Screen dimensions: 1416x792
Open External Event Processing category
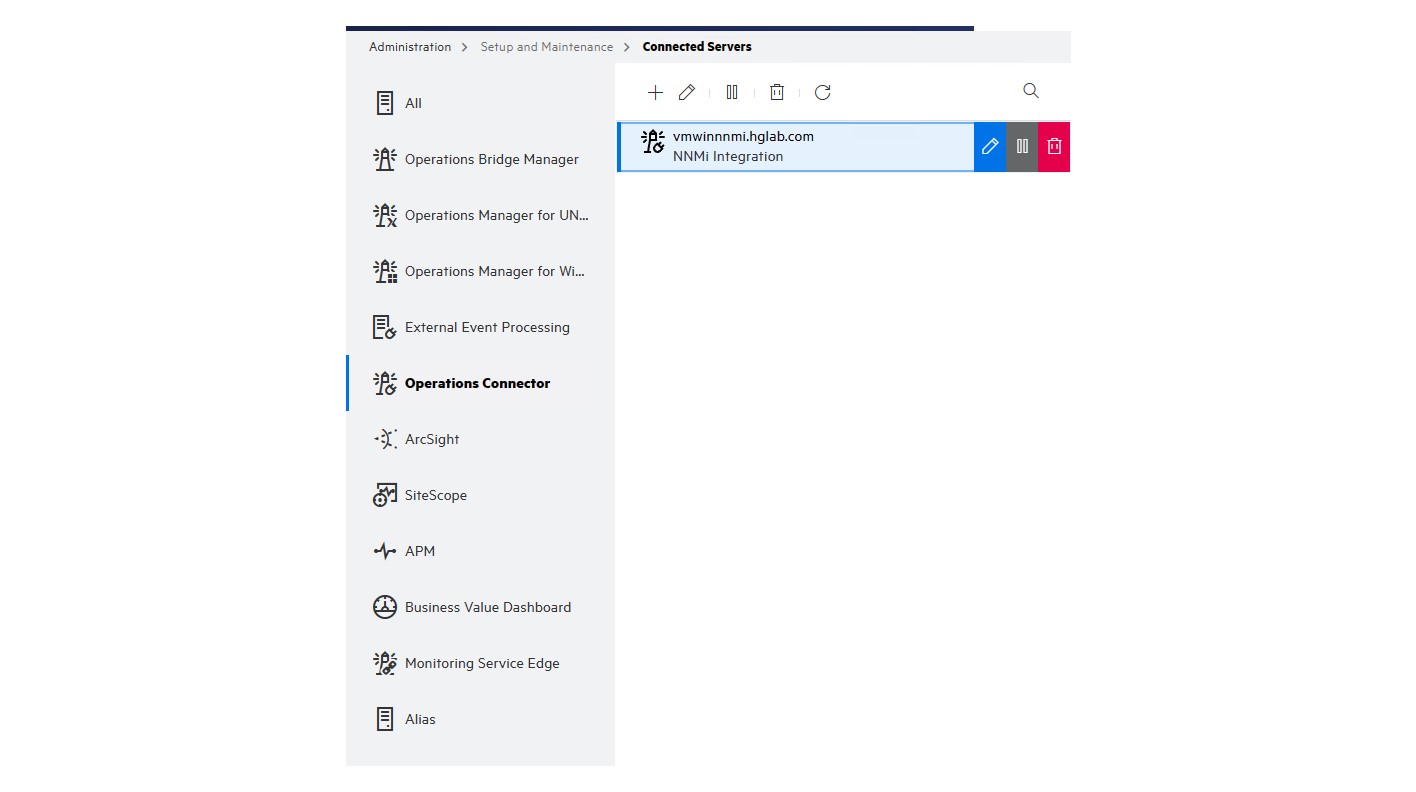481,327
